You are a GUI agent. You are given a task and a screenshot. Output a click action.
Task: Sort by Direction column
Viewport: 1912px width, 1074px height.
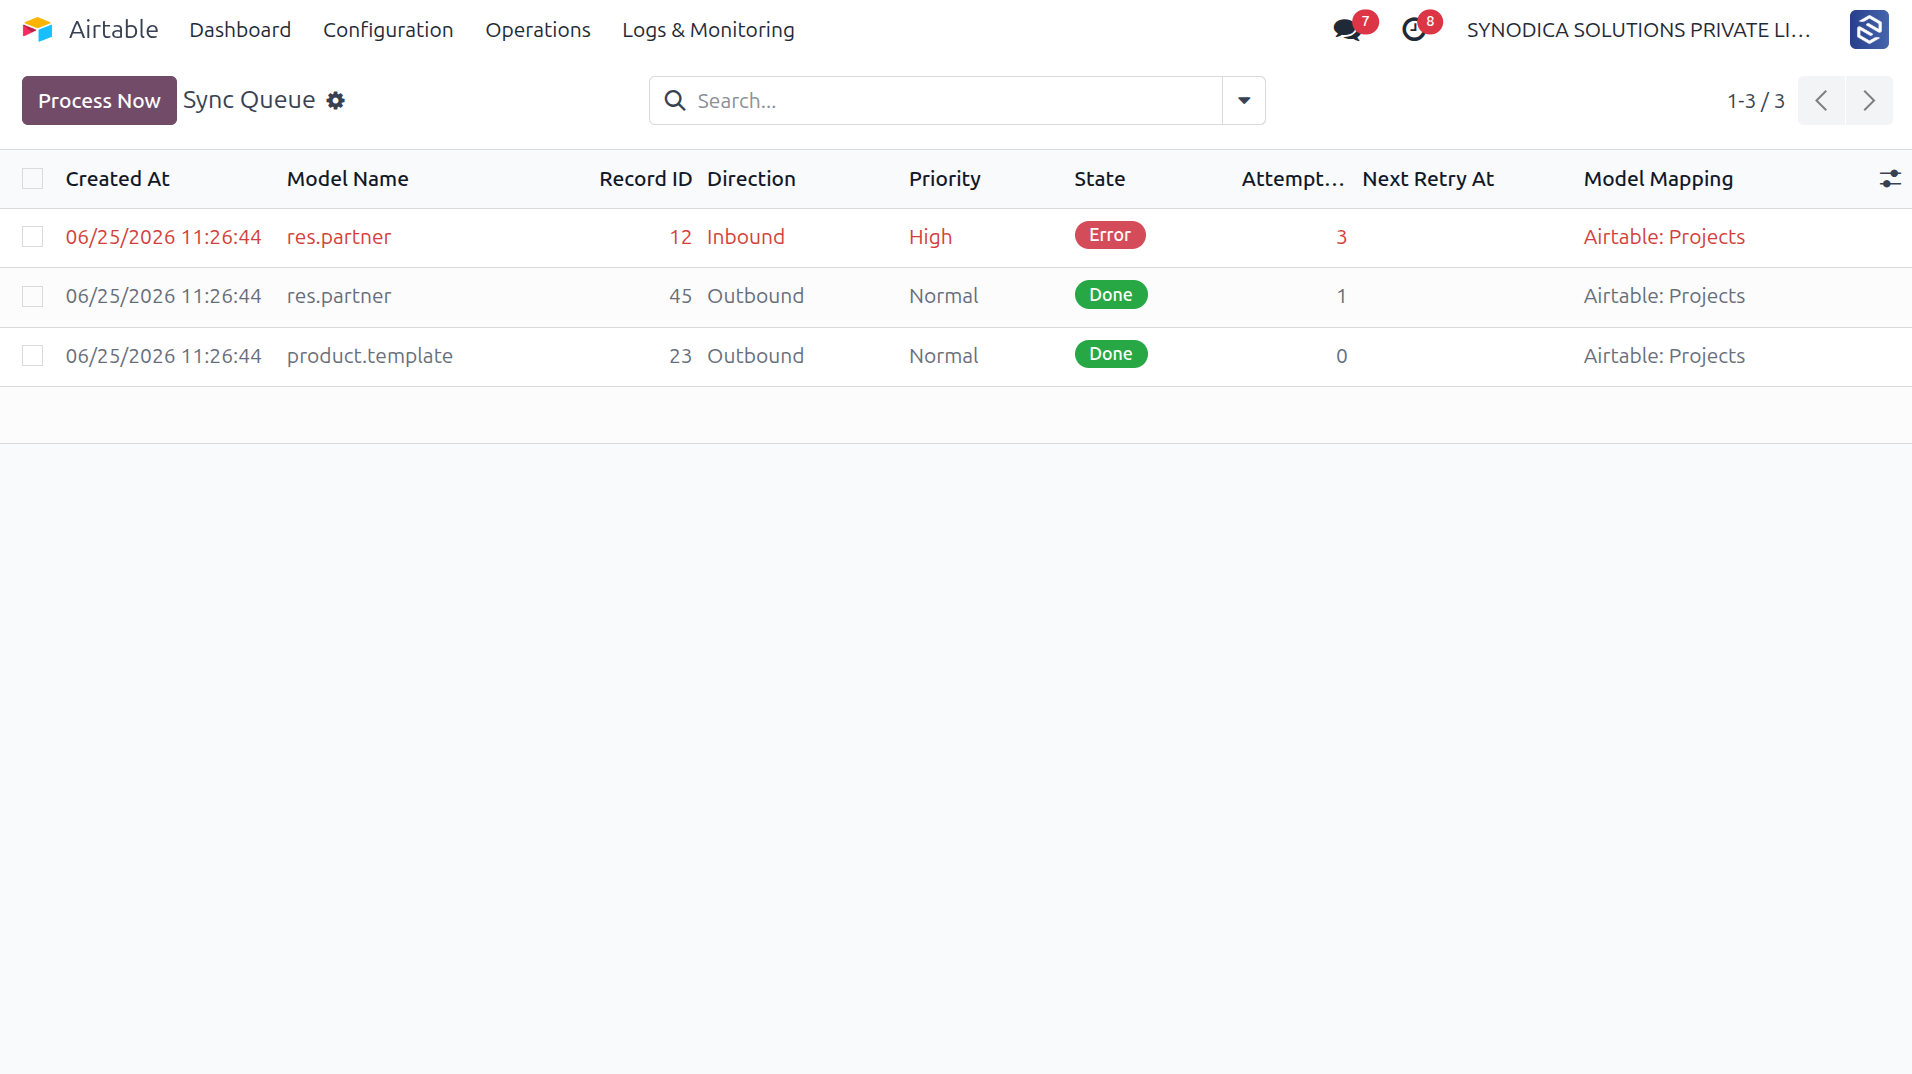[751, 179]
